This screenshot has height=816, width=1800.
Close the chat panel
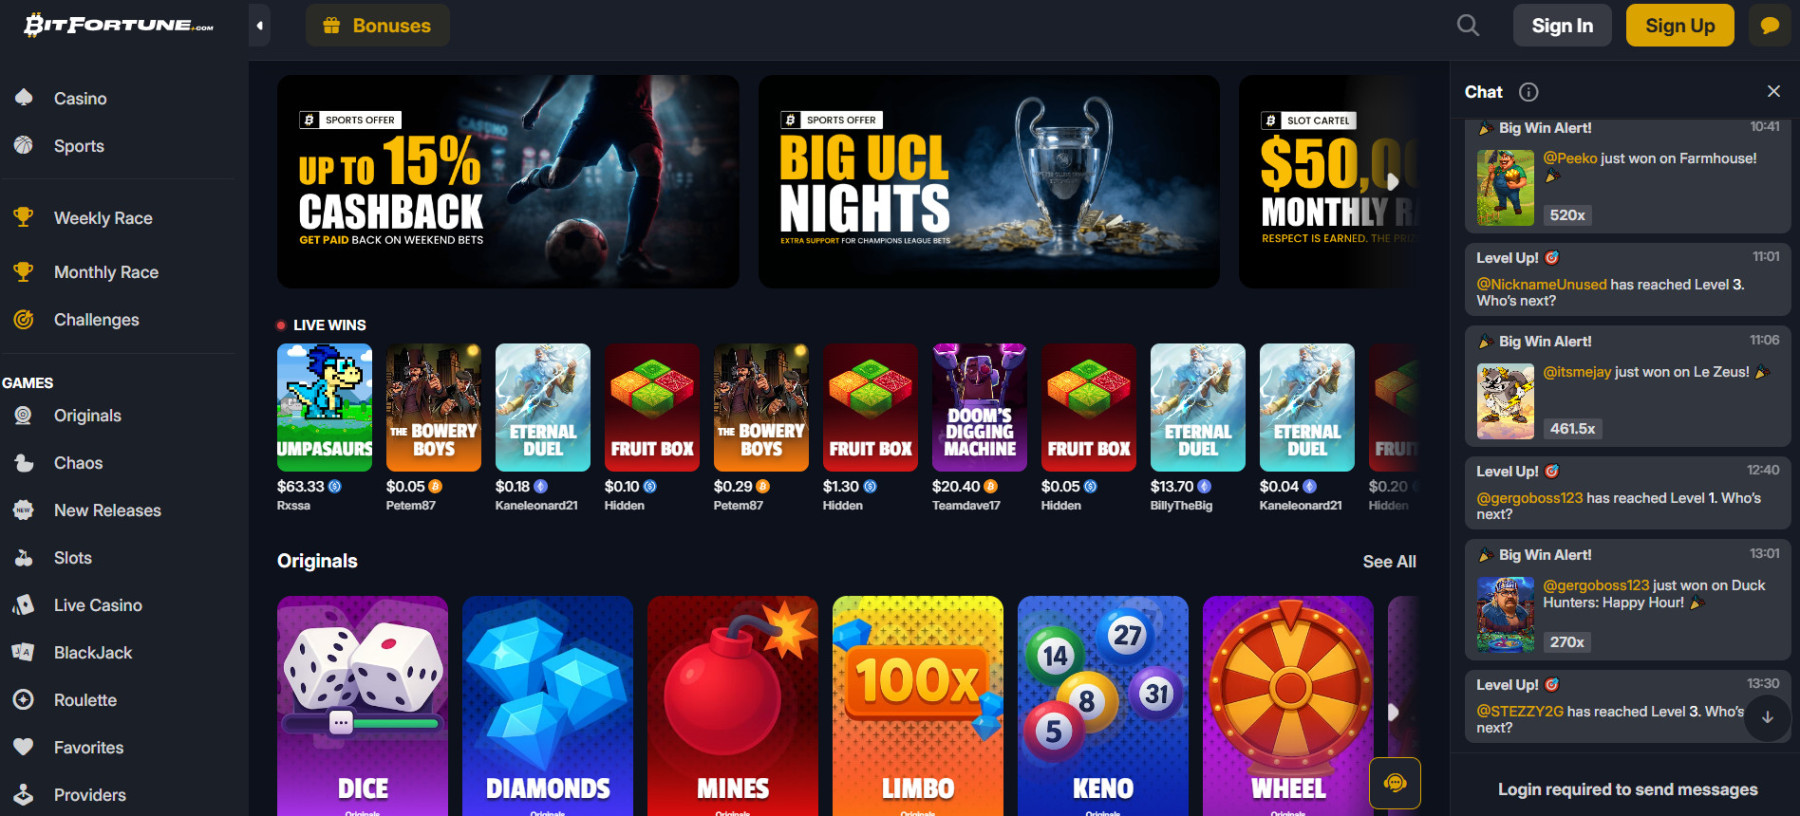pos(1773,91)
